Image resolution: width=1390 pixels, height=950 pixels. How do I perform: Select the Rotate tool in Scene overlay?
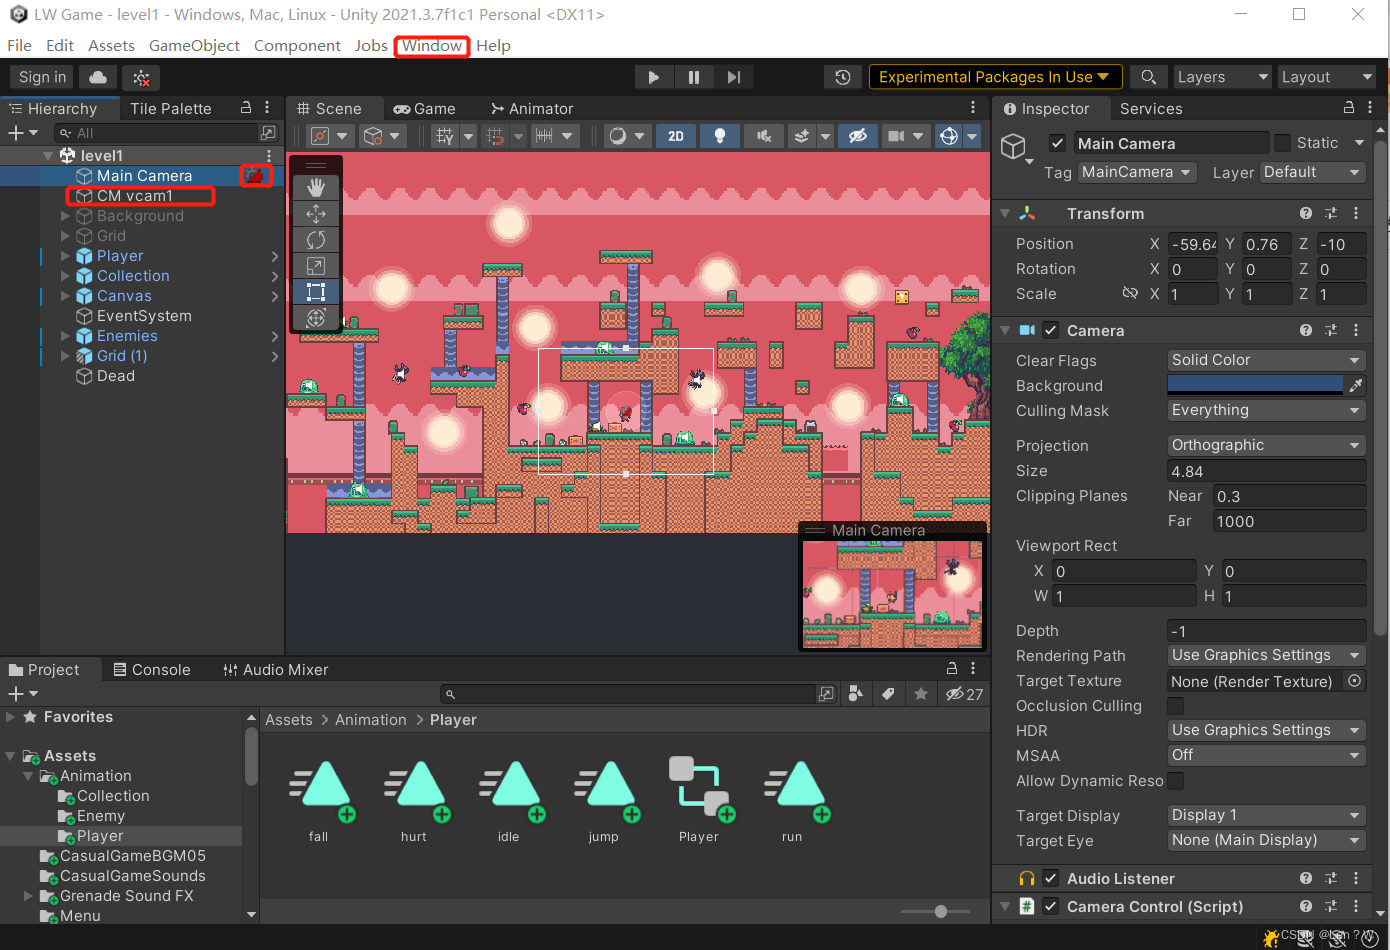coord(316,240)
